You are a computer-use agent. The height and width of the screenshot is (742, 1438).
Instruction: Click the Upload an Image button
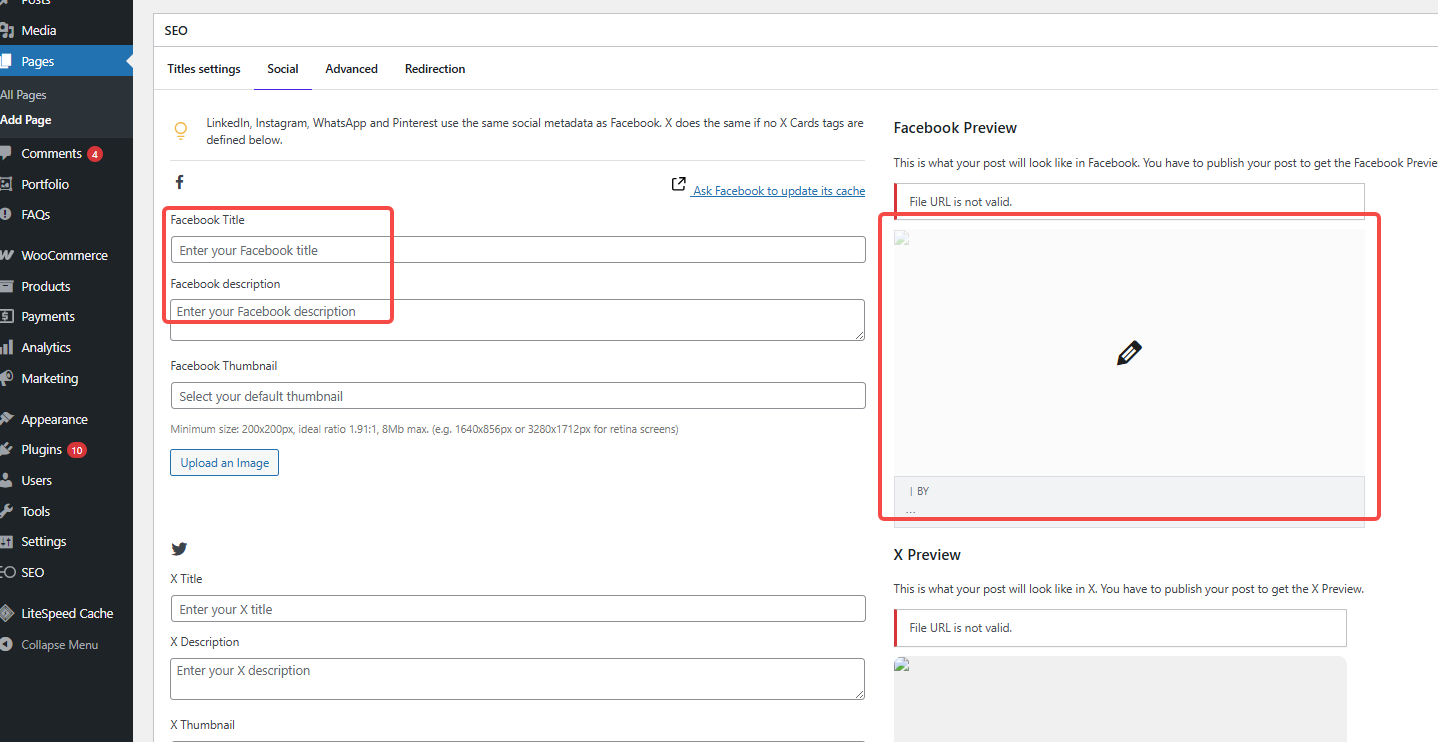[224, 463]
